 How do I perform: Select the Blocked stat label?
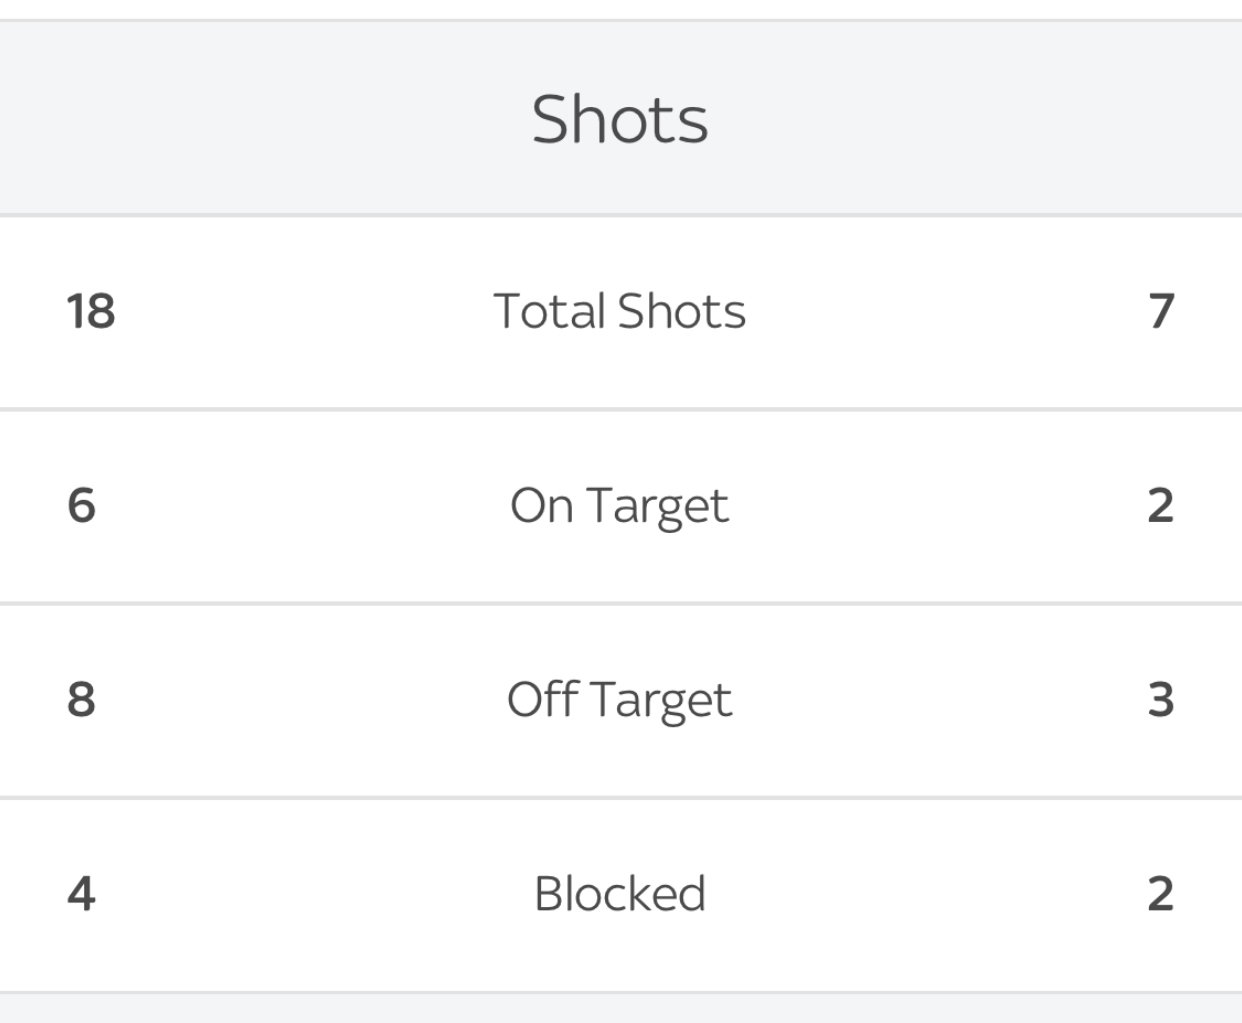tap(620, 894)
